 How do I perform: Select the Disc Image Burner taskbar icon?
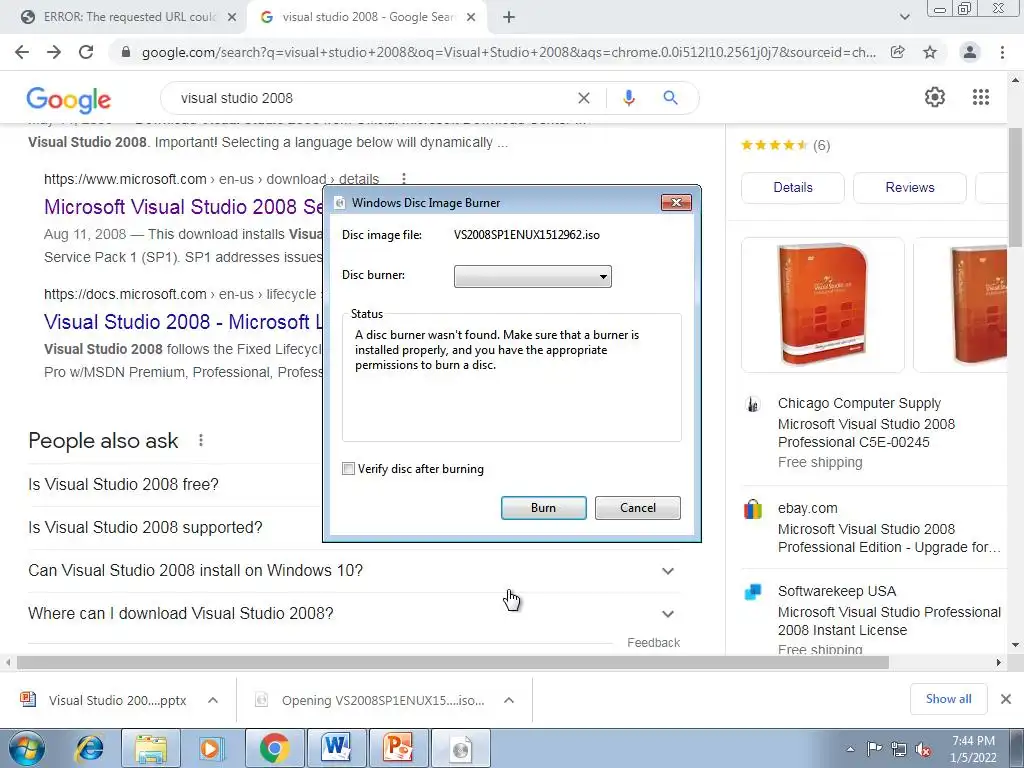point(460,748)
